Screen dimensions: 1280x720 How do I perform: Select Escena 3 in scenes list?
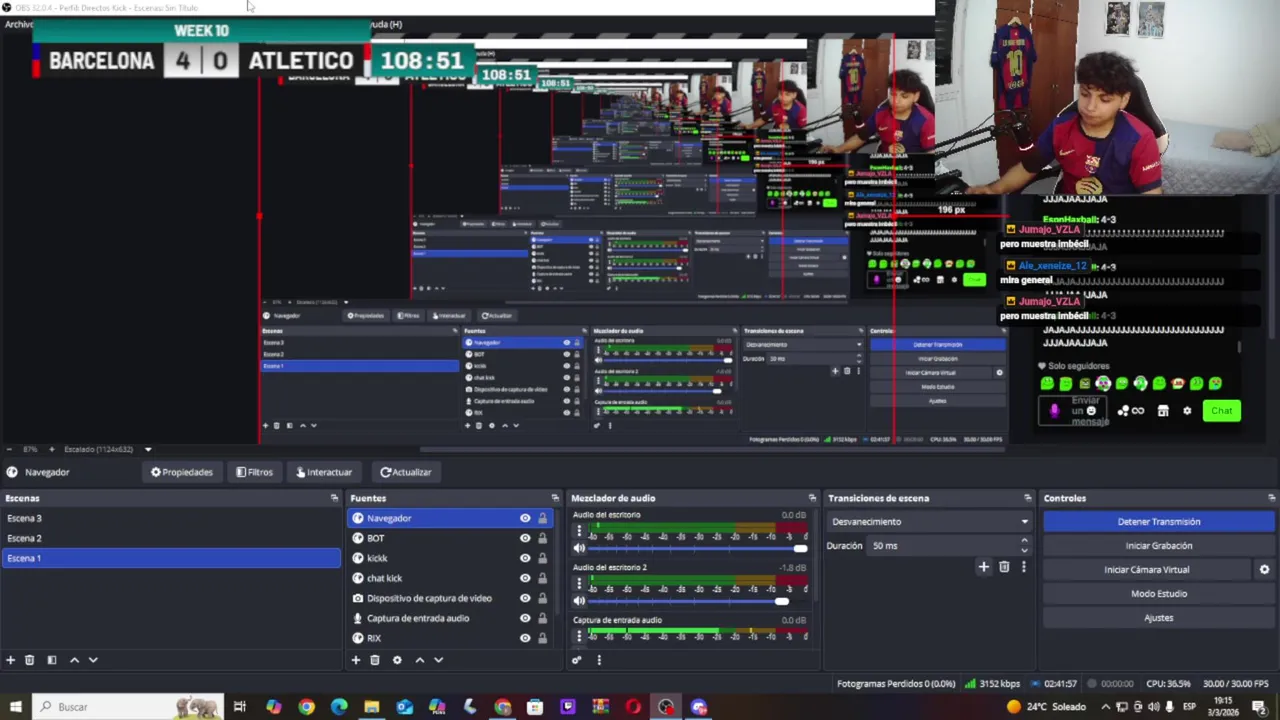[x=171, y=518]
